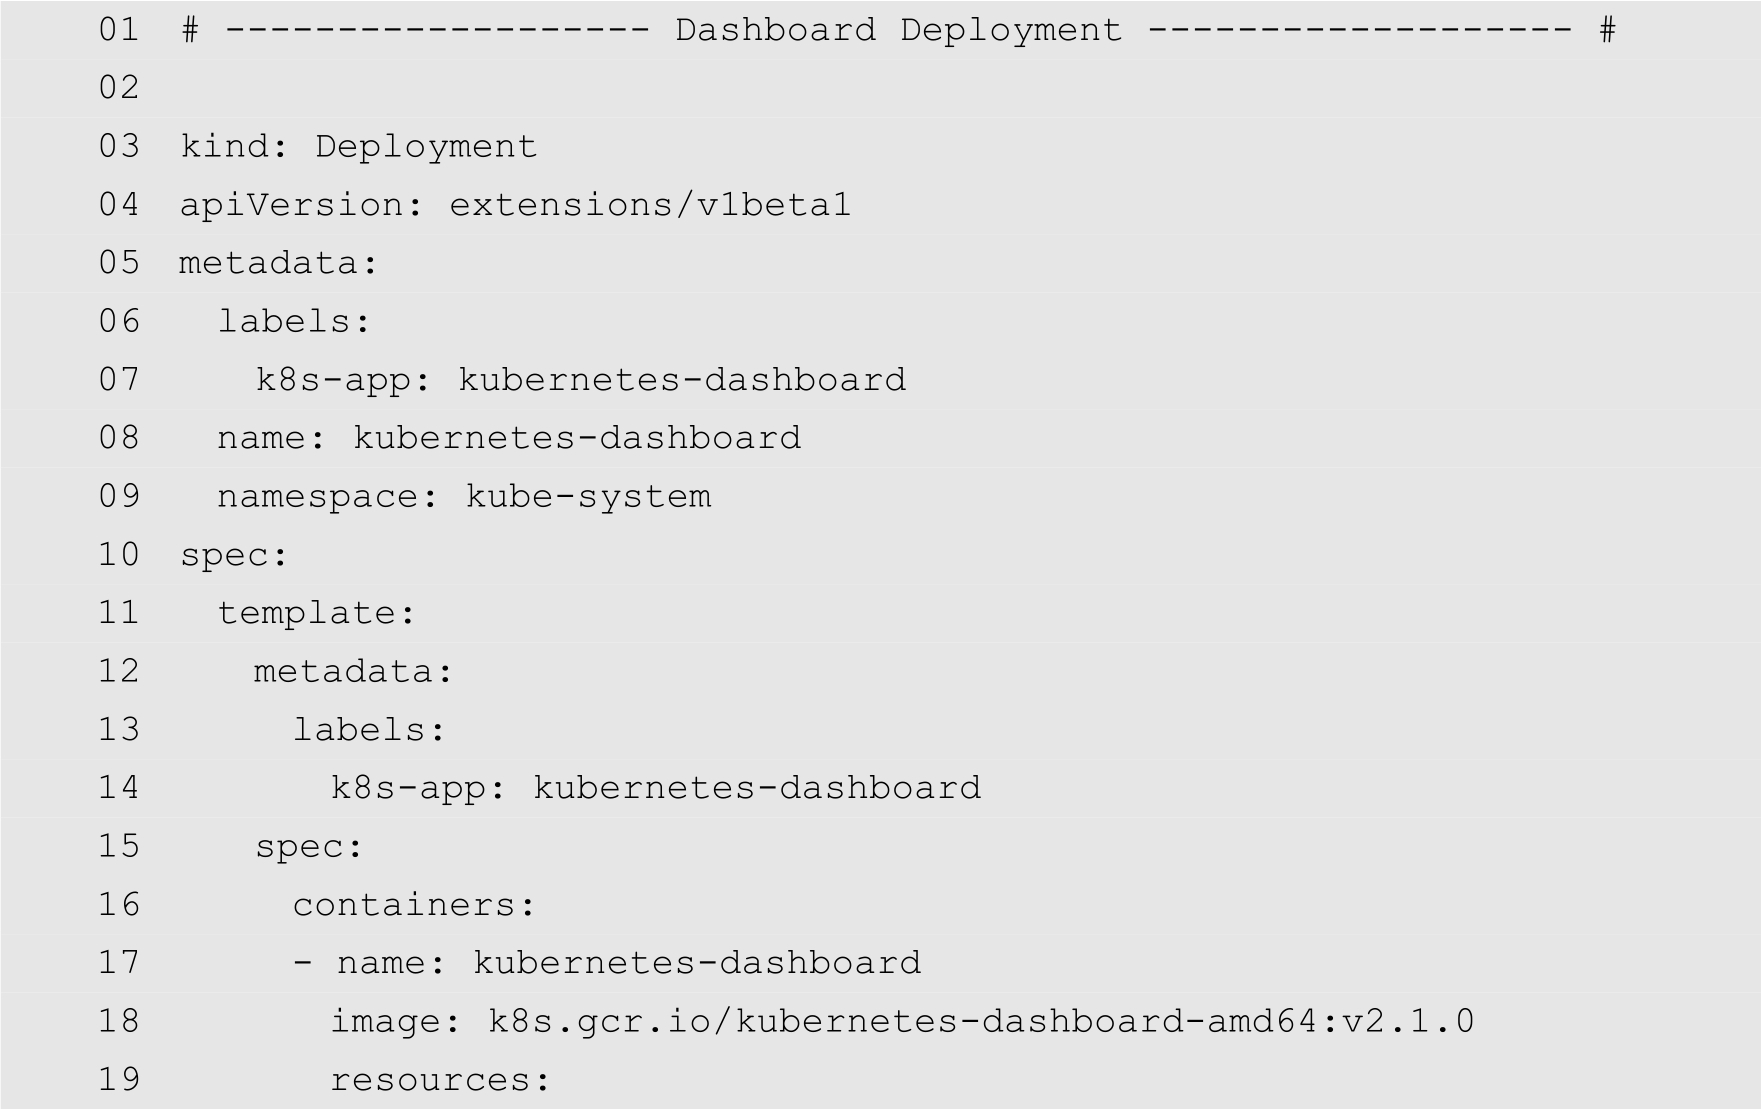1761x1109 pixels.
Task: Place cursor on "name:" key on line 08
Action: click(271, 438)
